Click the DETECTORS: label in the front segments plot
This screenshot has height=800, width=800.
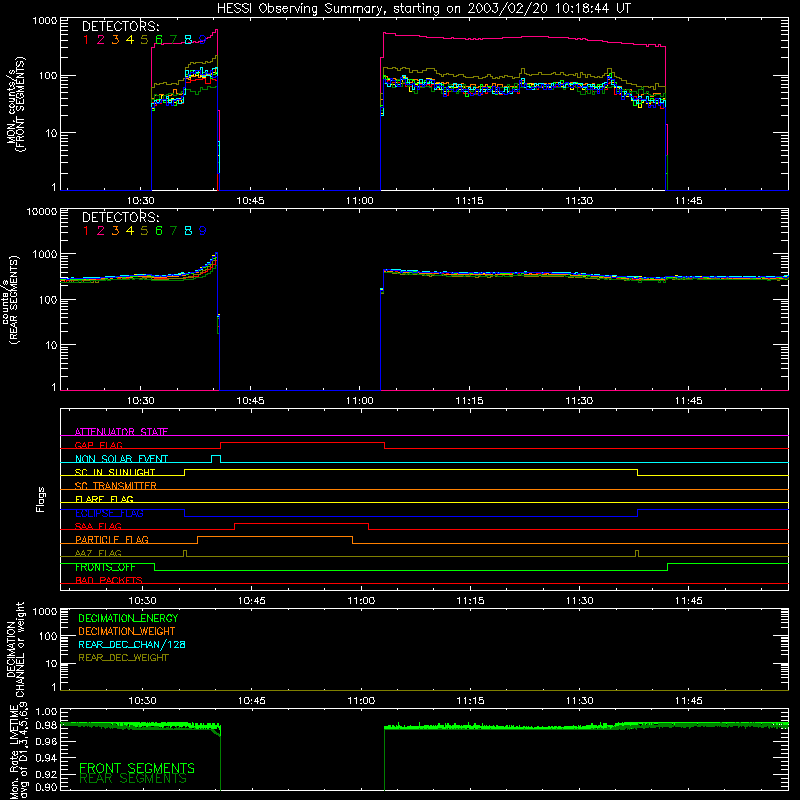(x=121, y=27)
